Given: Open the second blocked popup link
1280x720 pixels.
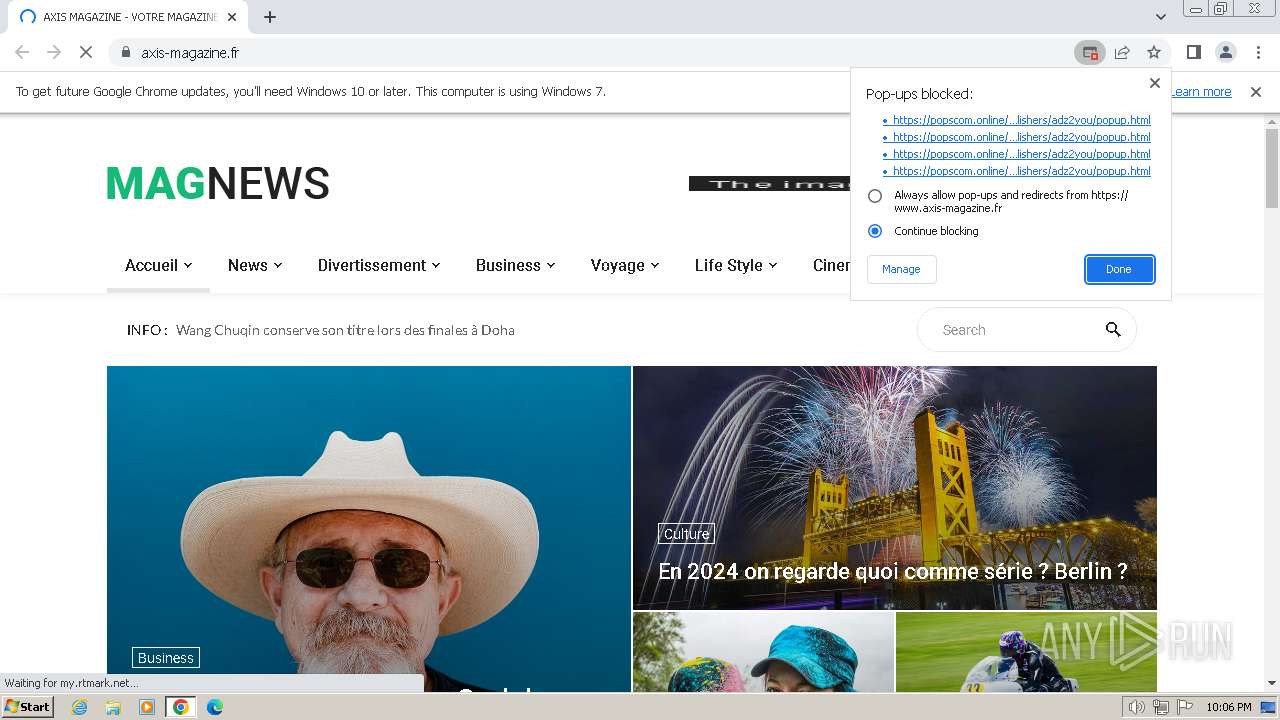Looking at the screenshot, I should click(x=1021, y=137).
